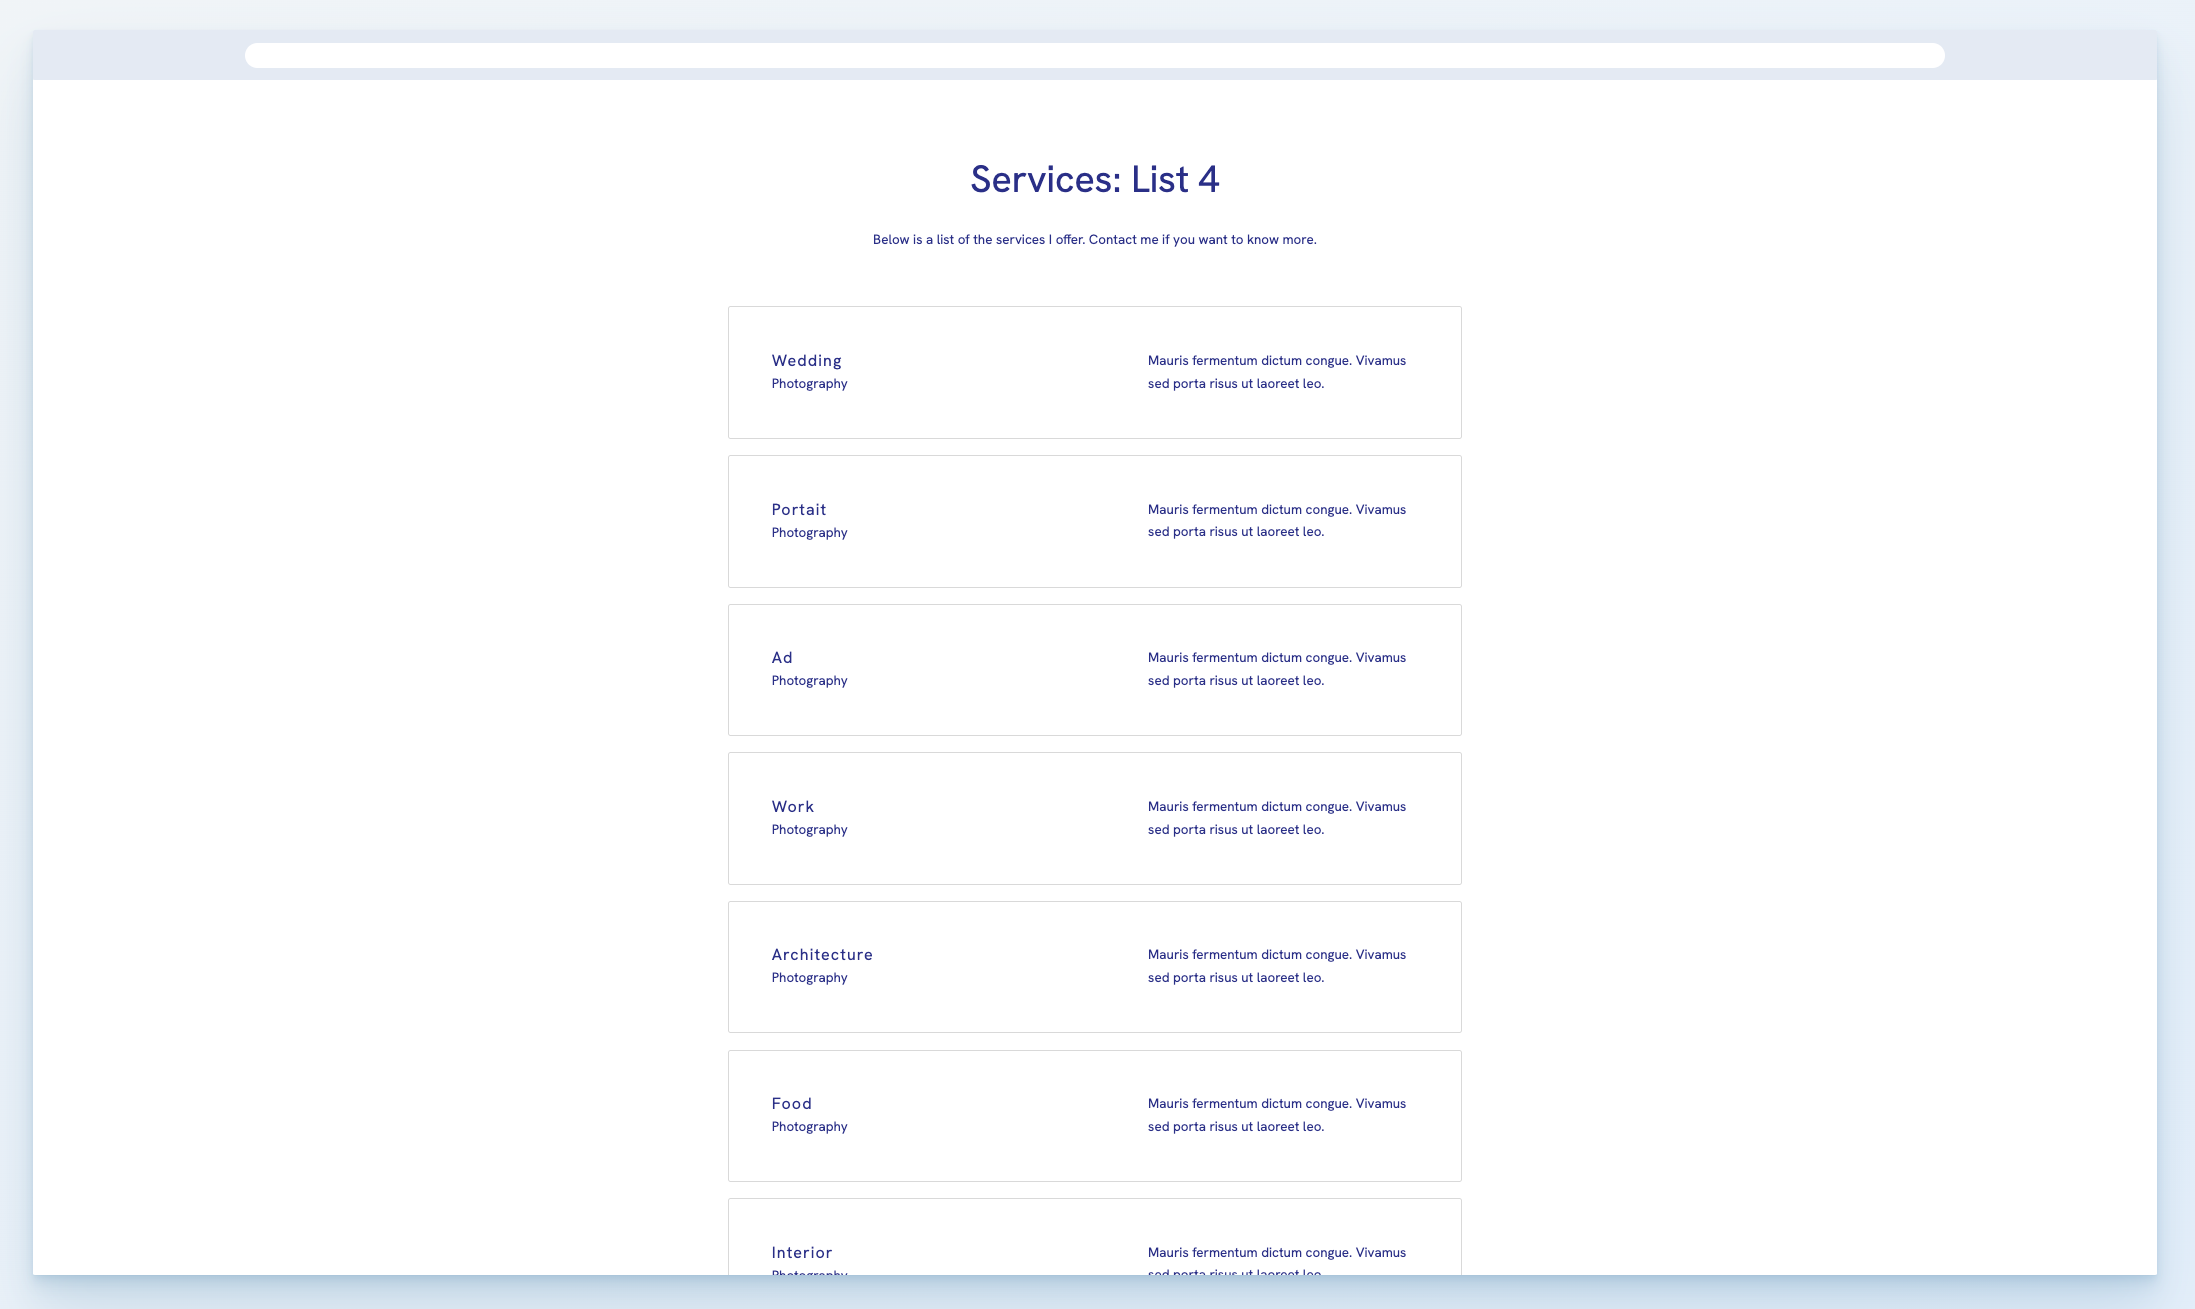
Task: Click the Photography subtitle under Food
Action: coord(809,1126)
